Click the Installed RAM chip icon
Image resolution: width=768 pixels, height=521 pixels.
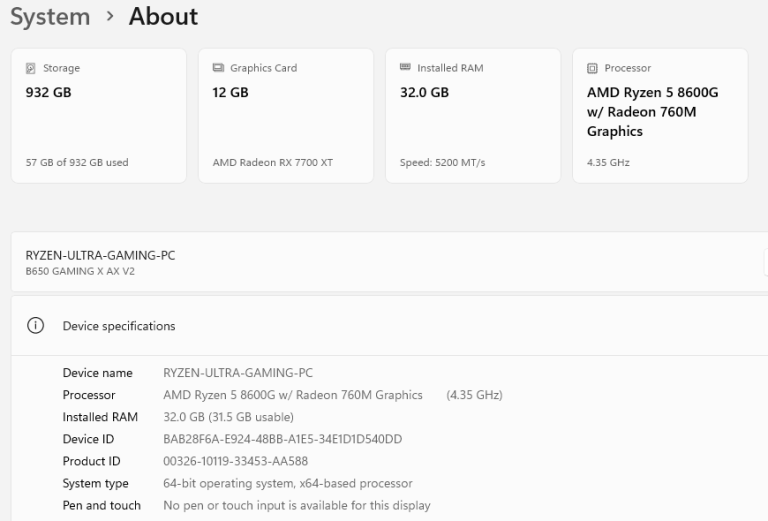click(x=405, y=68)
